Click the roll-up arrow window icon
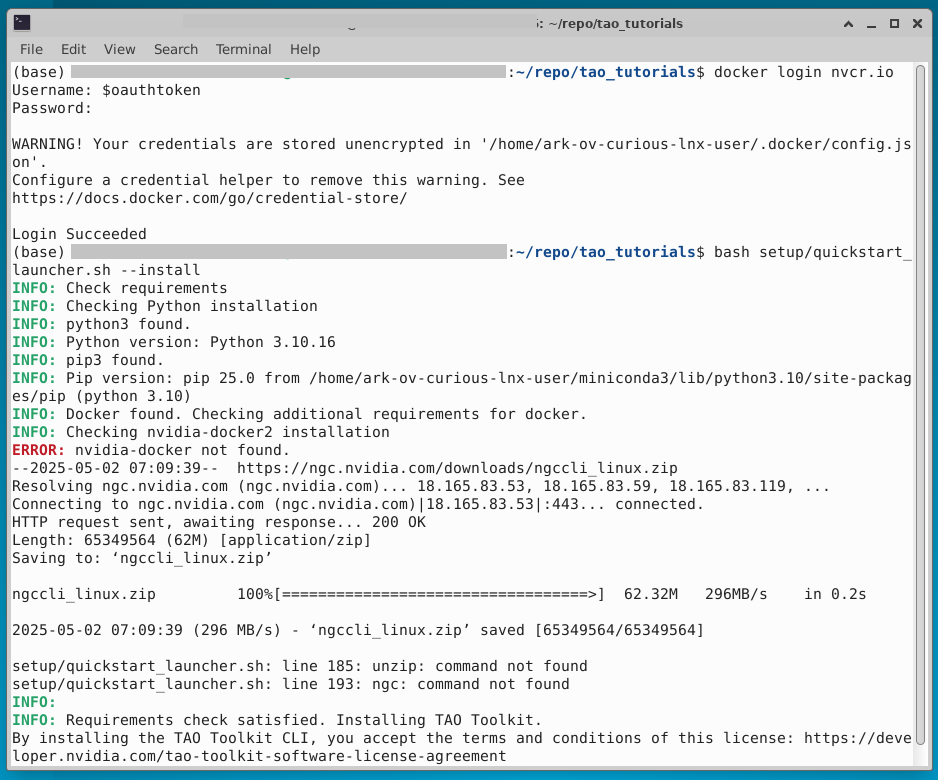The height and width of the screenshot is (780, 938). [848, 24]
